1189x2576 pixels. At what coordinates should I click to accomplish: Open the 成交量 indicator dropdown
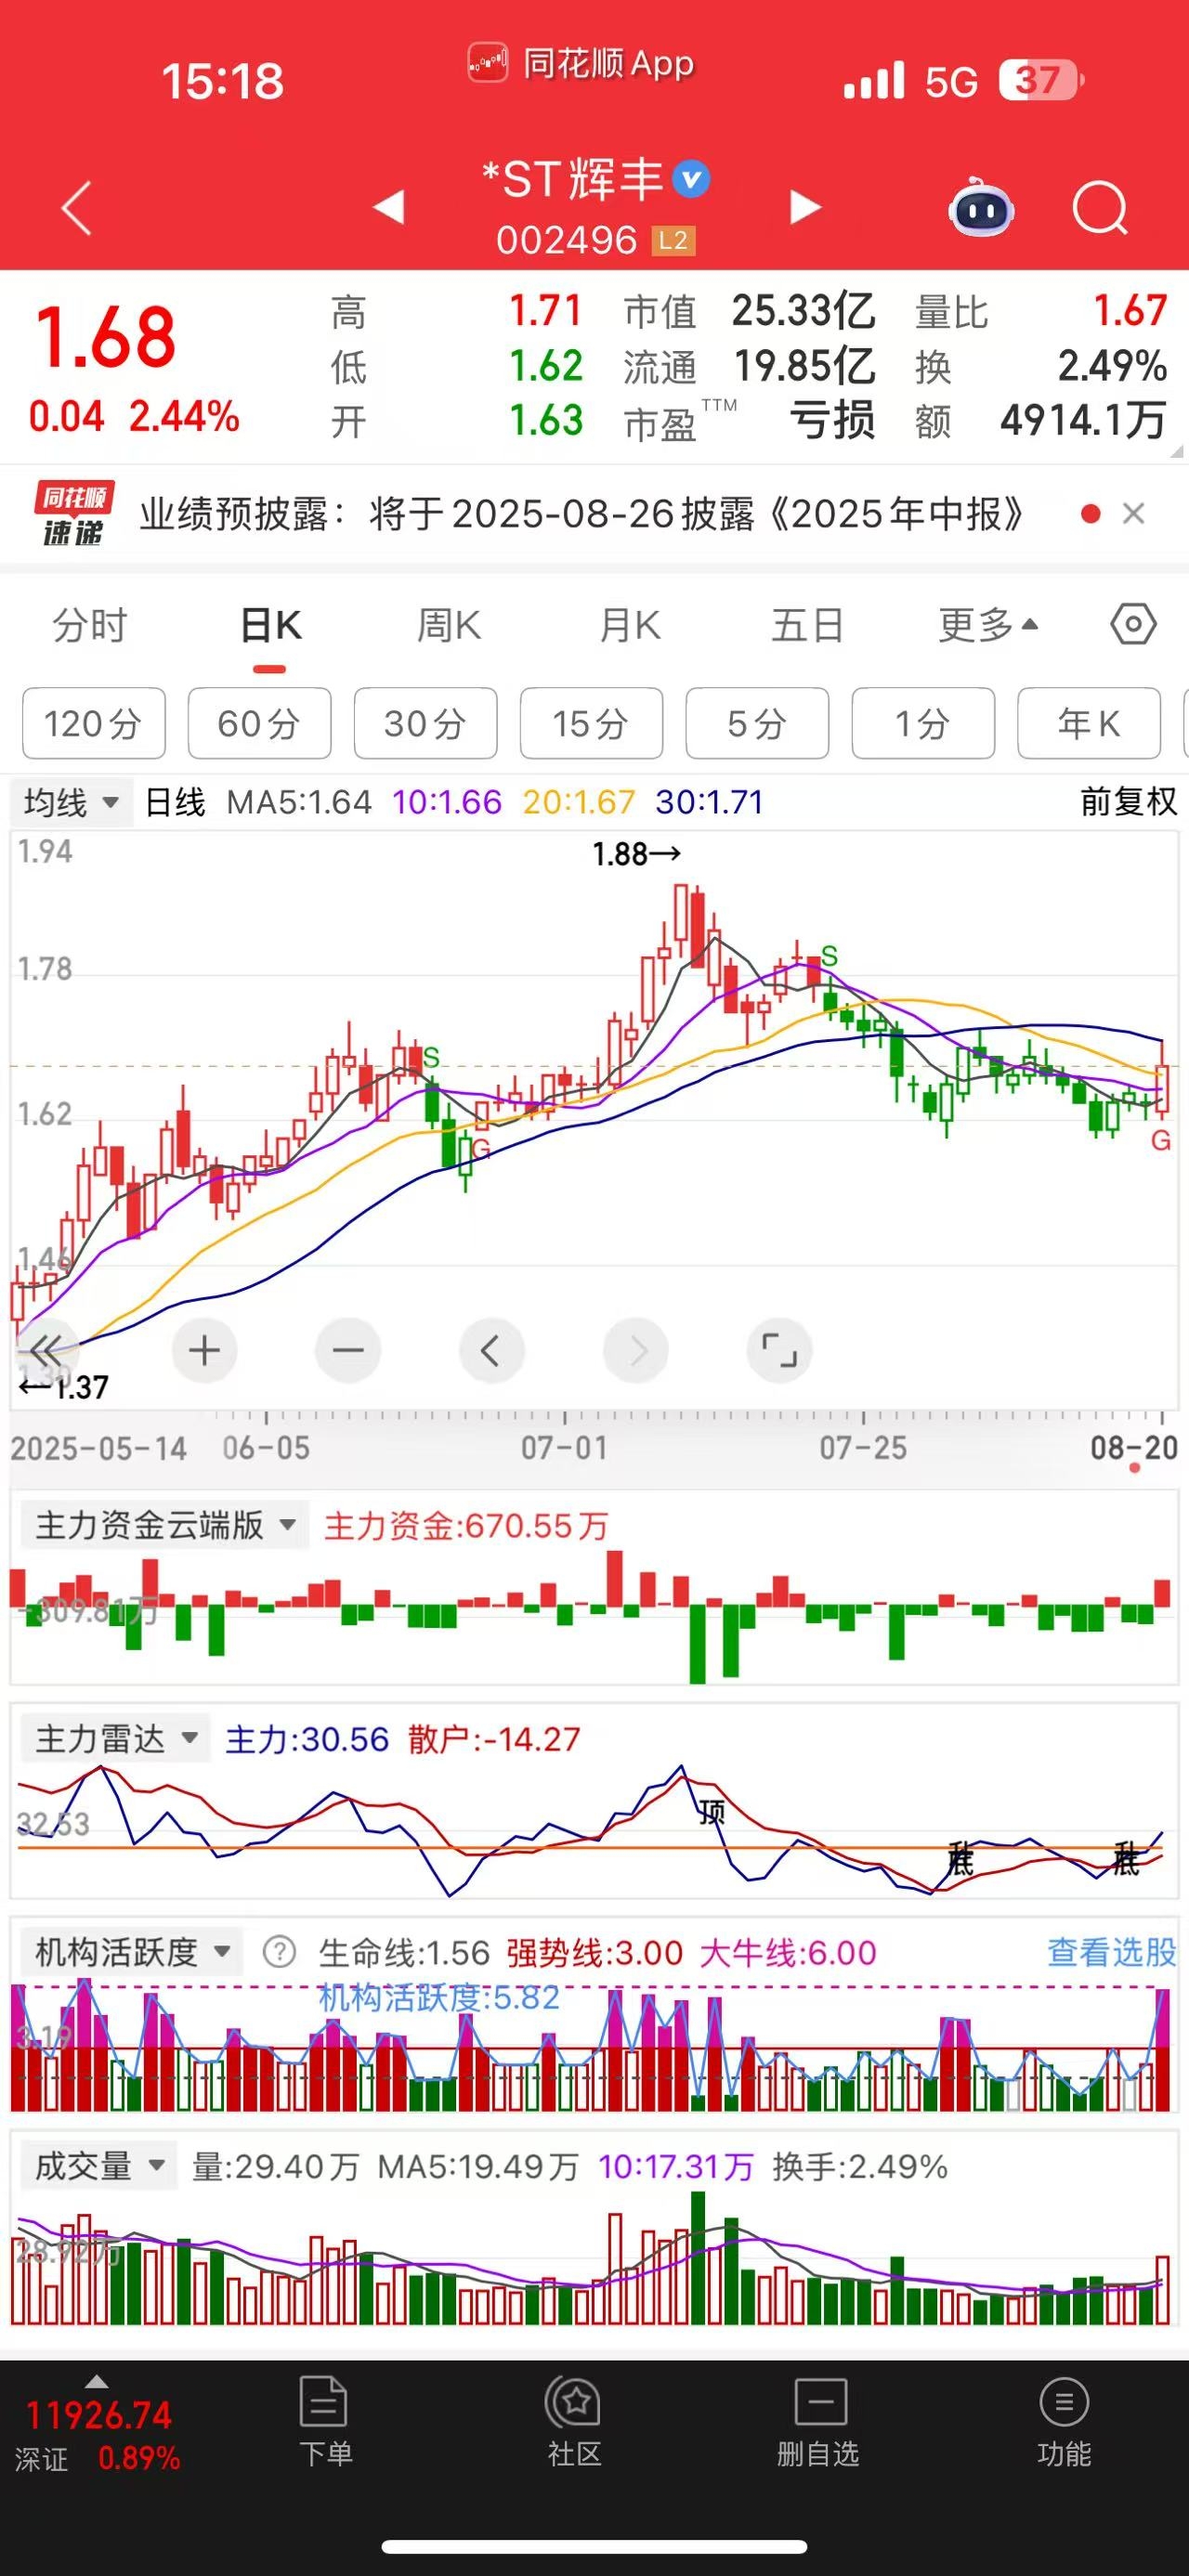click(x=99, y=2166)
